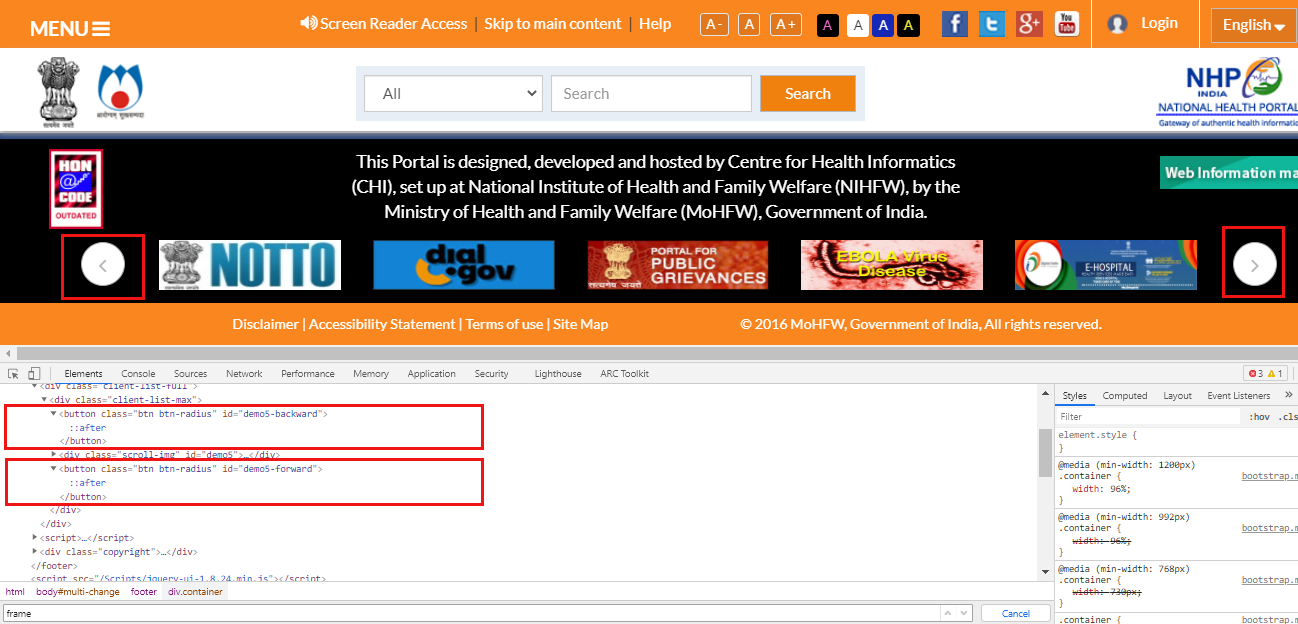
Task: Toggle the :hov element state button
Action: pos(1259,416)
